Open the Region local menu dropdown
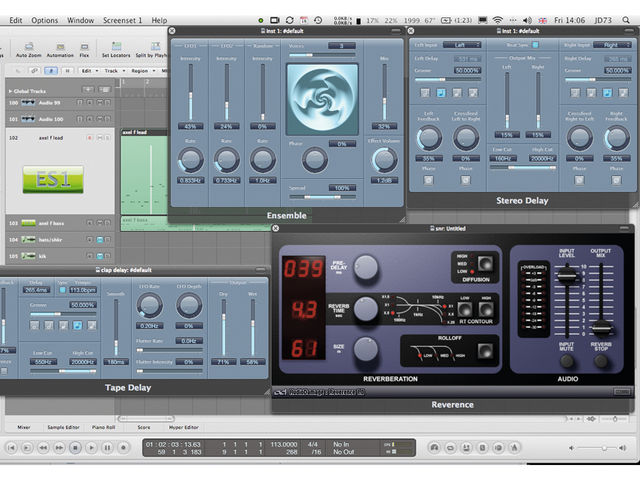 143,71
